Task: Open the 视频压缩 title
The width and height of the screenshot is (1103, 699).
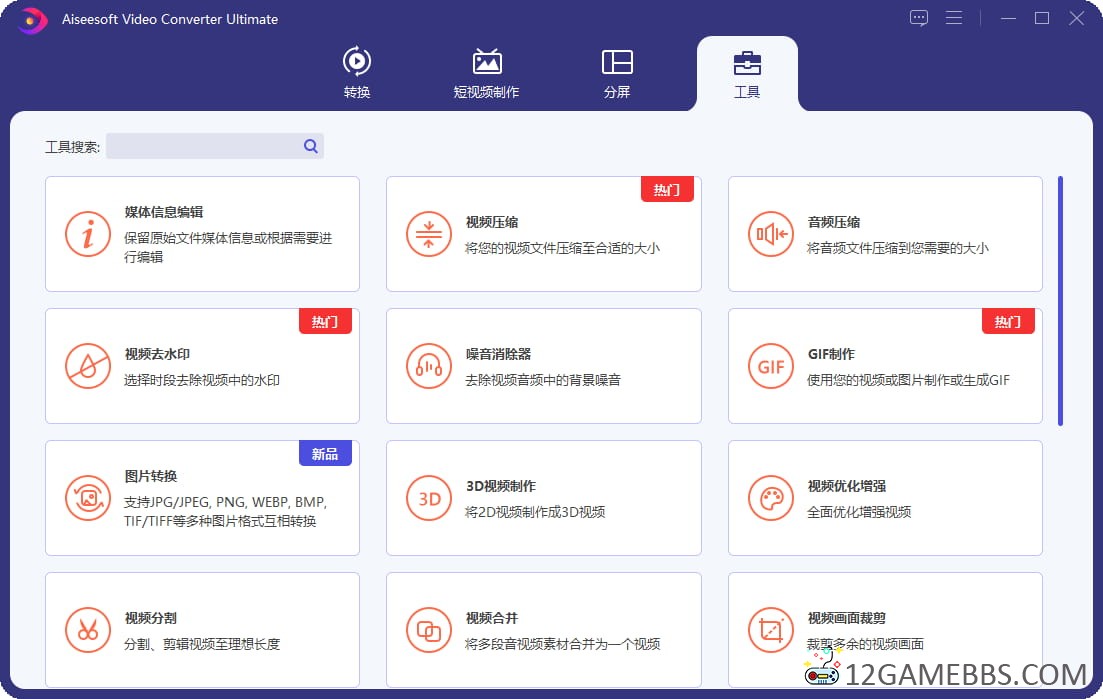Action: (492, 222)
